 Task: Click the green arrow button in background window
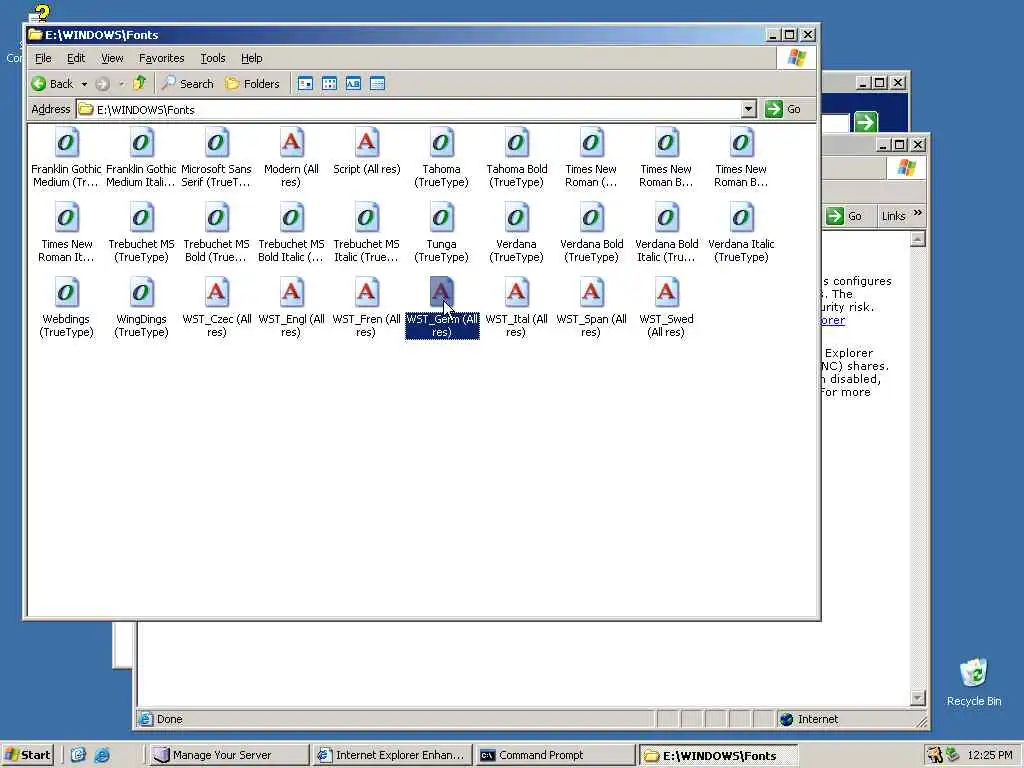[865, 121]
